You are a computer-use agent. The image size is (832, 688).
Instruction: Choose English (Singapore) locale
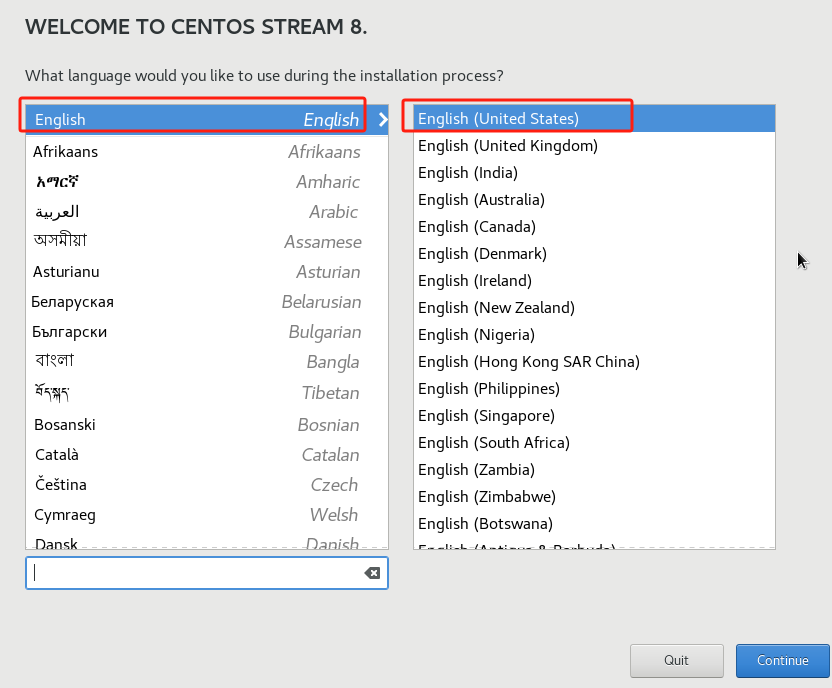click(x=594, y=415)
